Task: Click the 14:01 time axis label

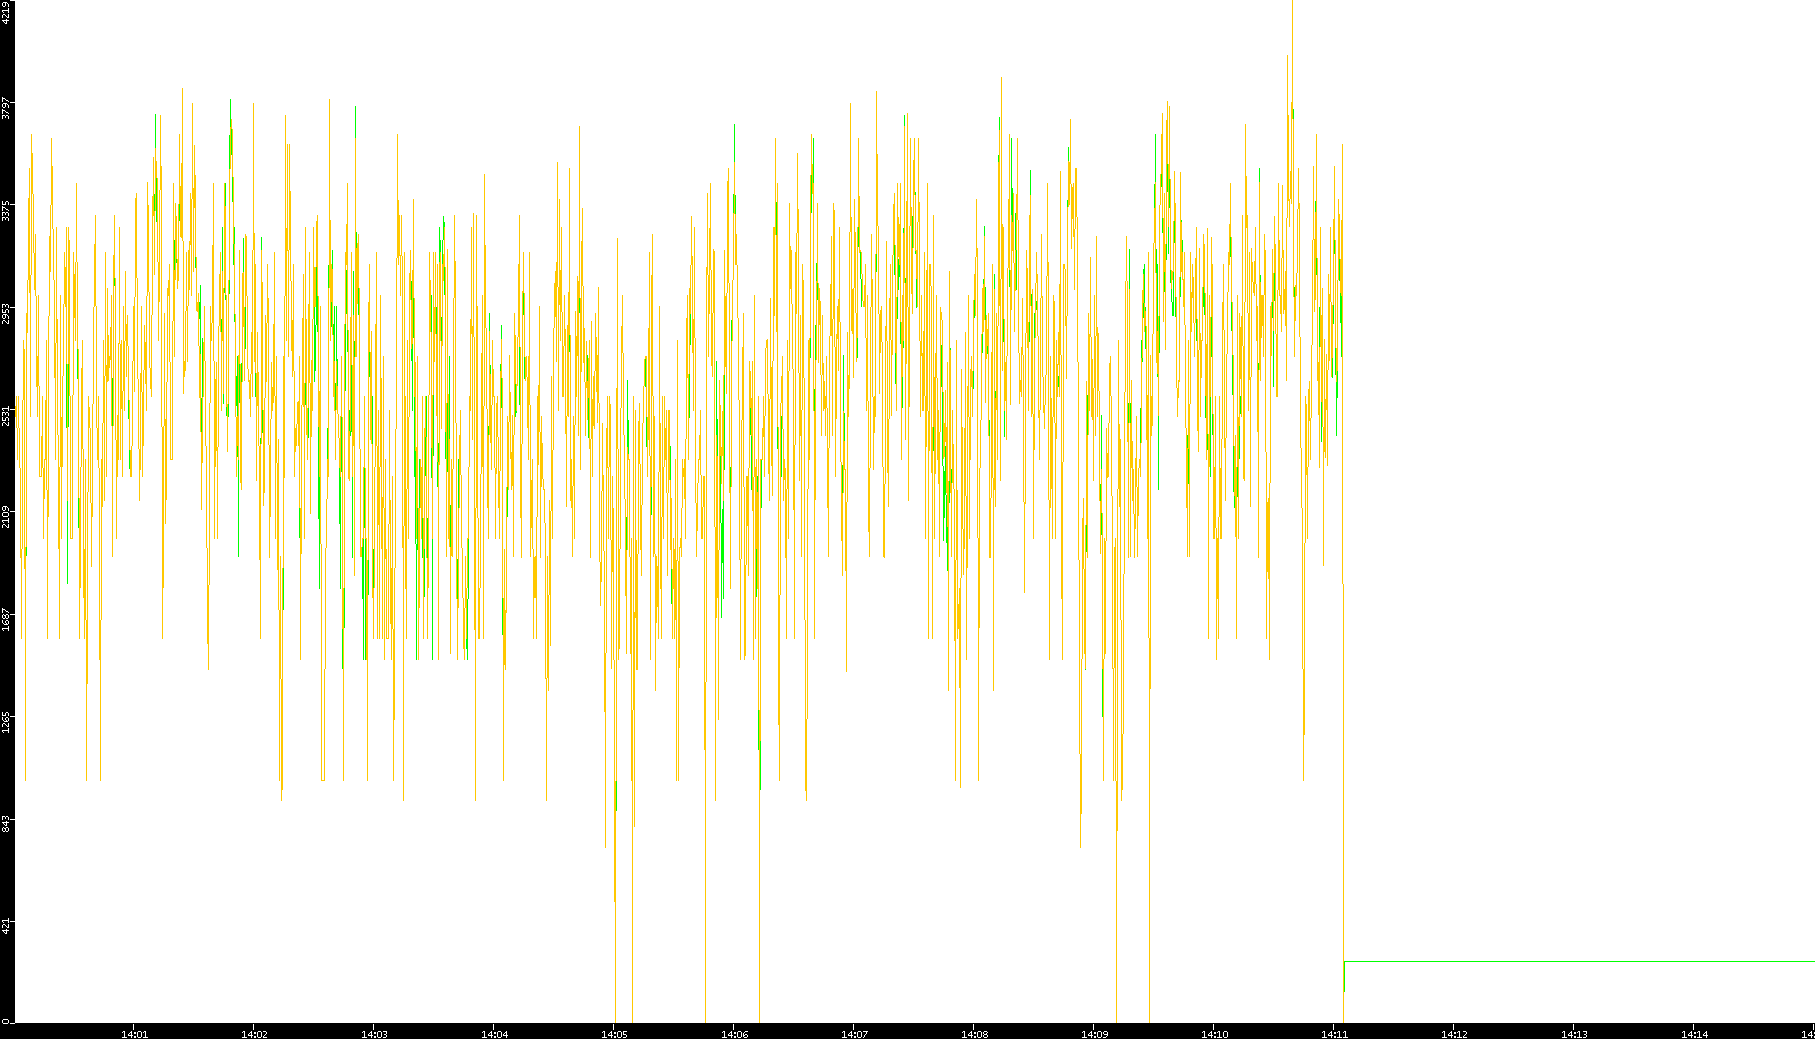Action: (x=134, y=1033)
